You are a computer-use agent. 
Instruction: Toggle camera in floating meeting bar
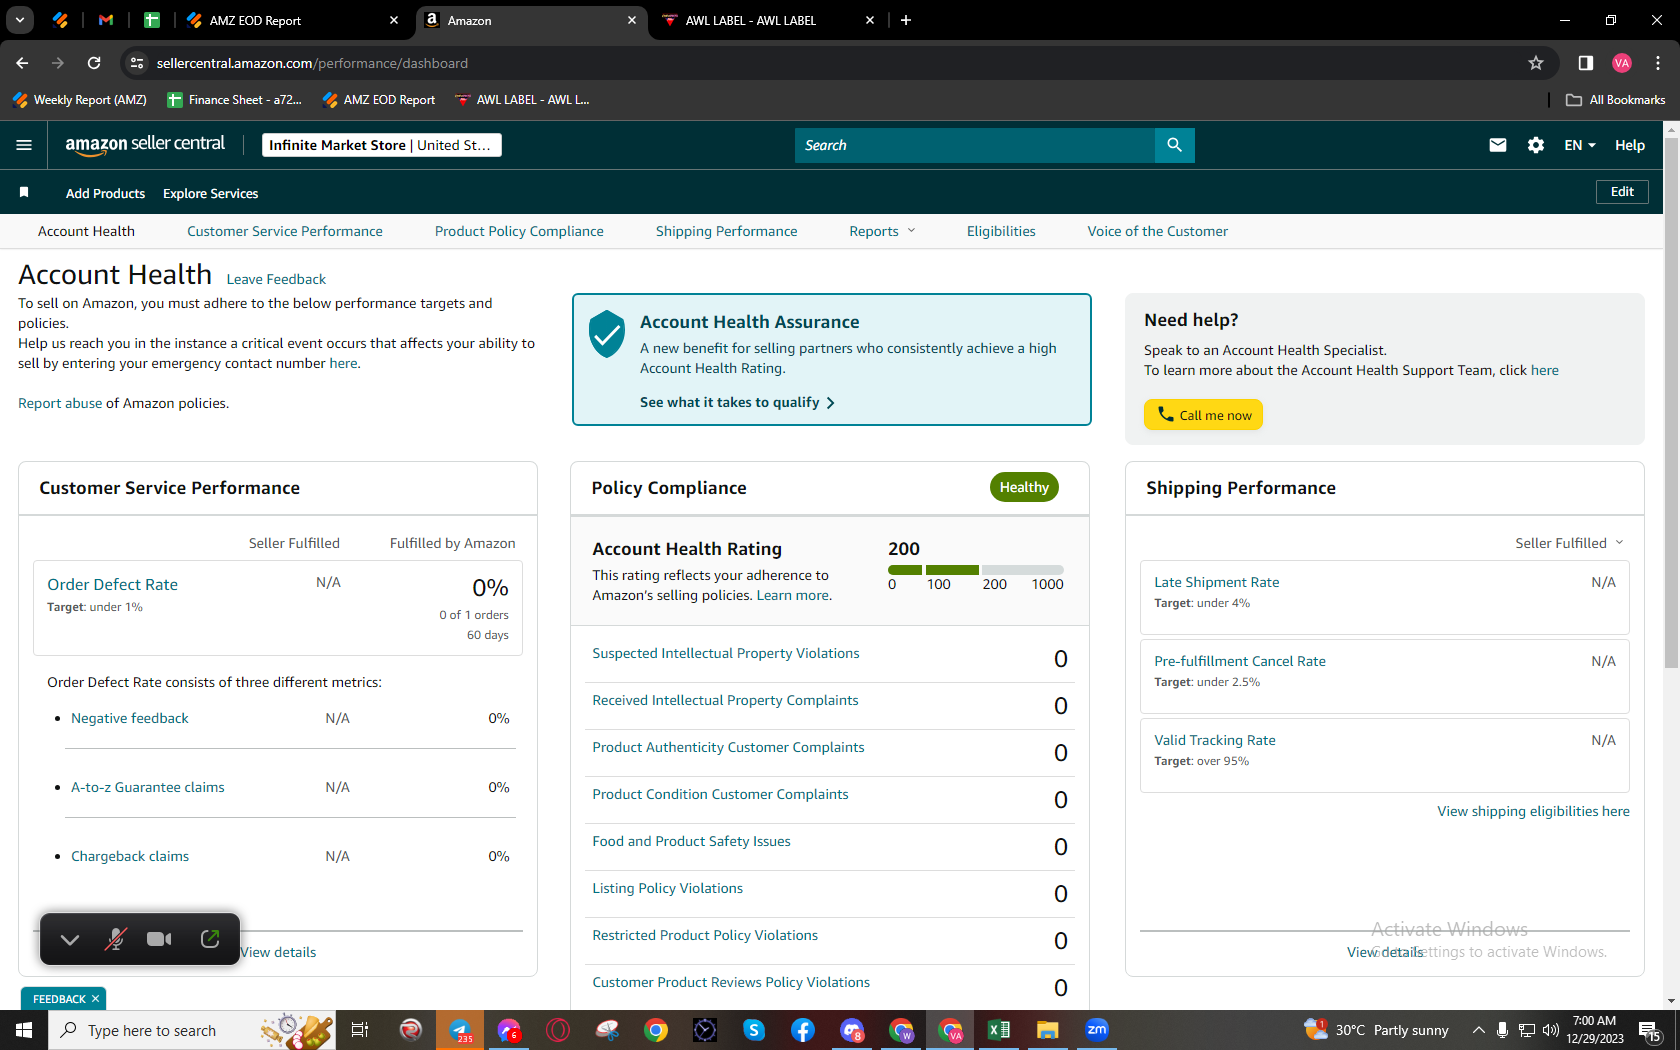159,939
